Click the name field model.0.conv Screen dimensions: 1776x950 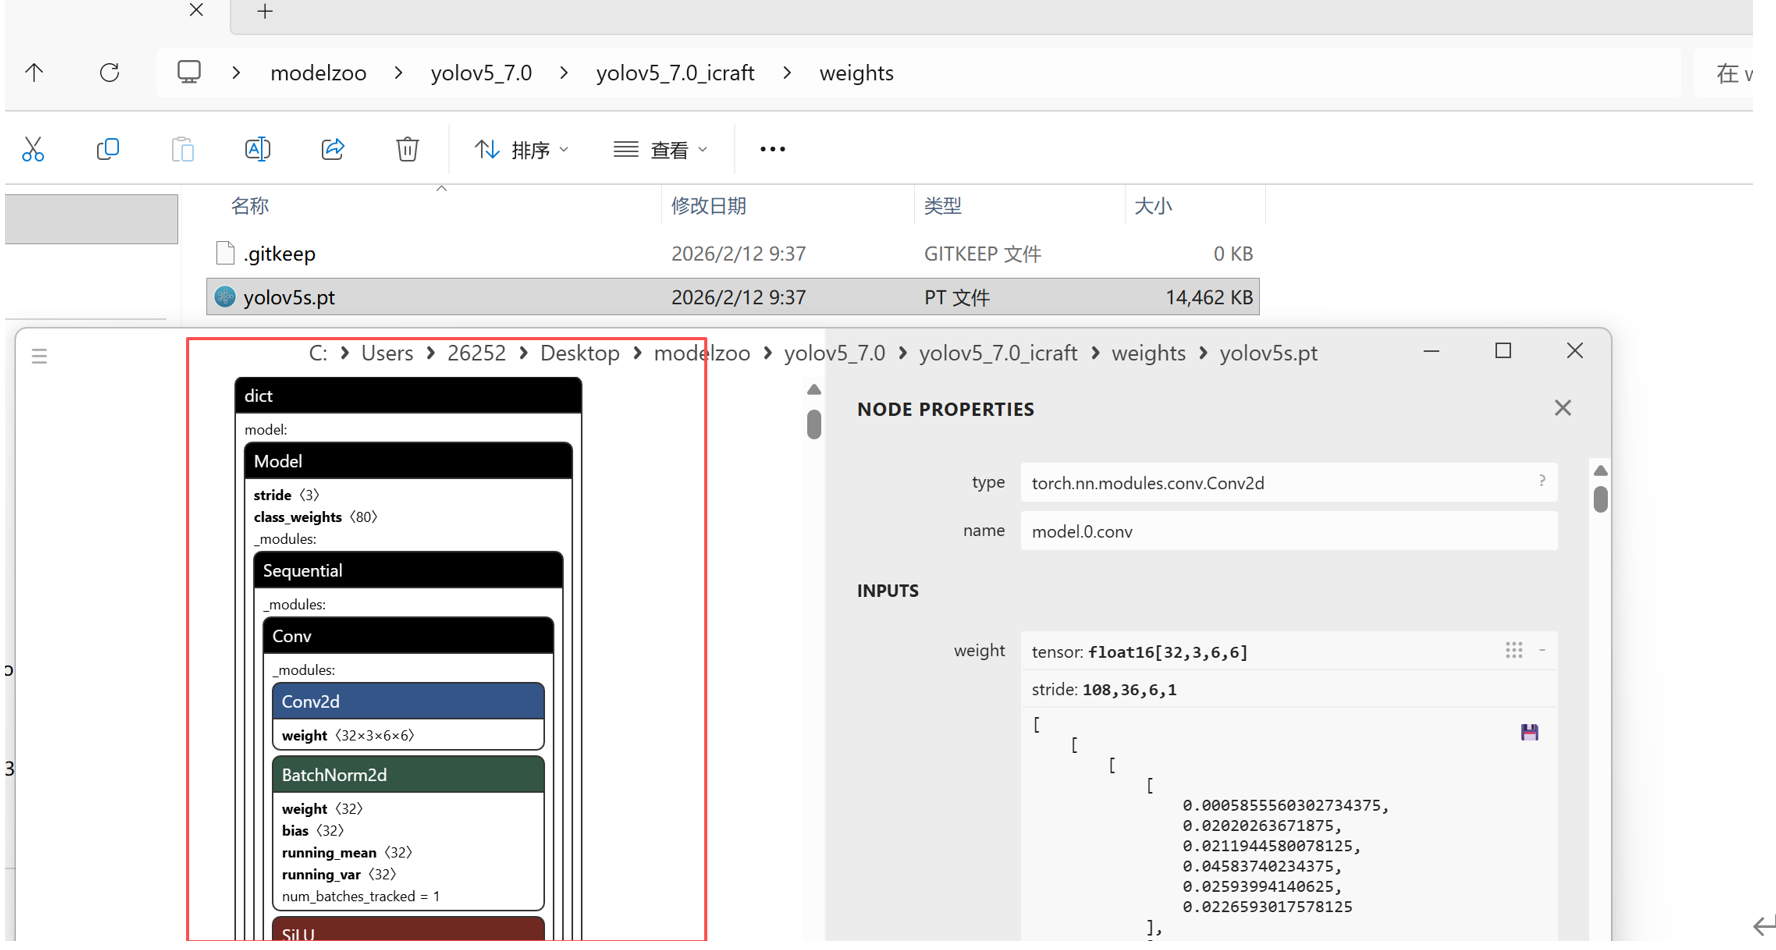[1288, 531]
